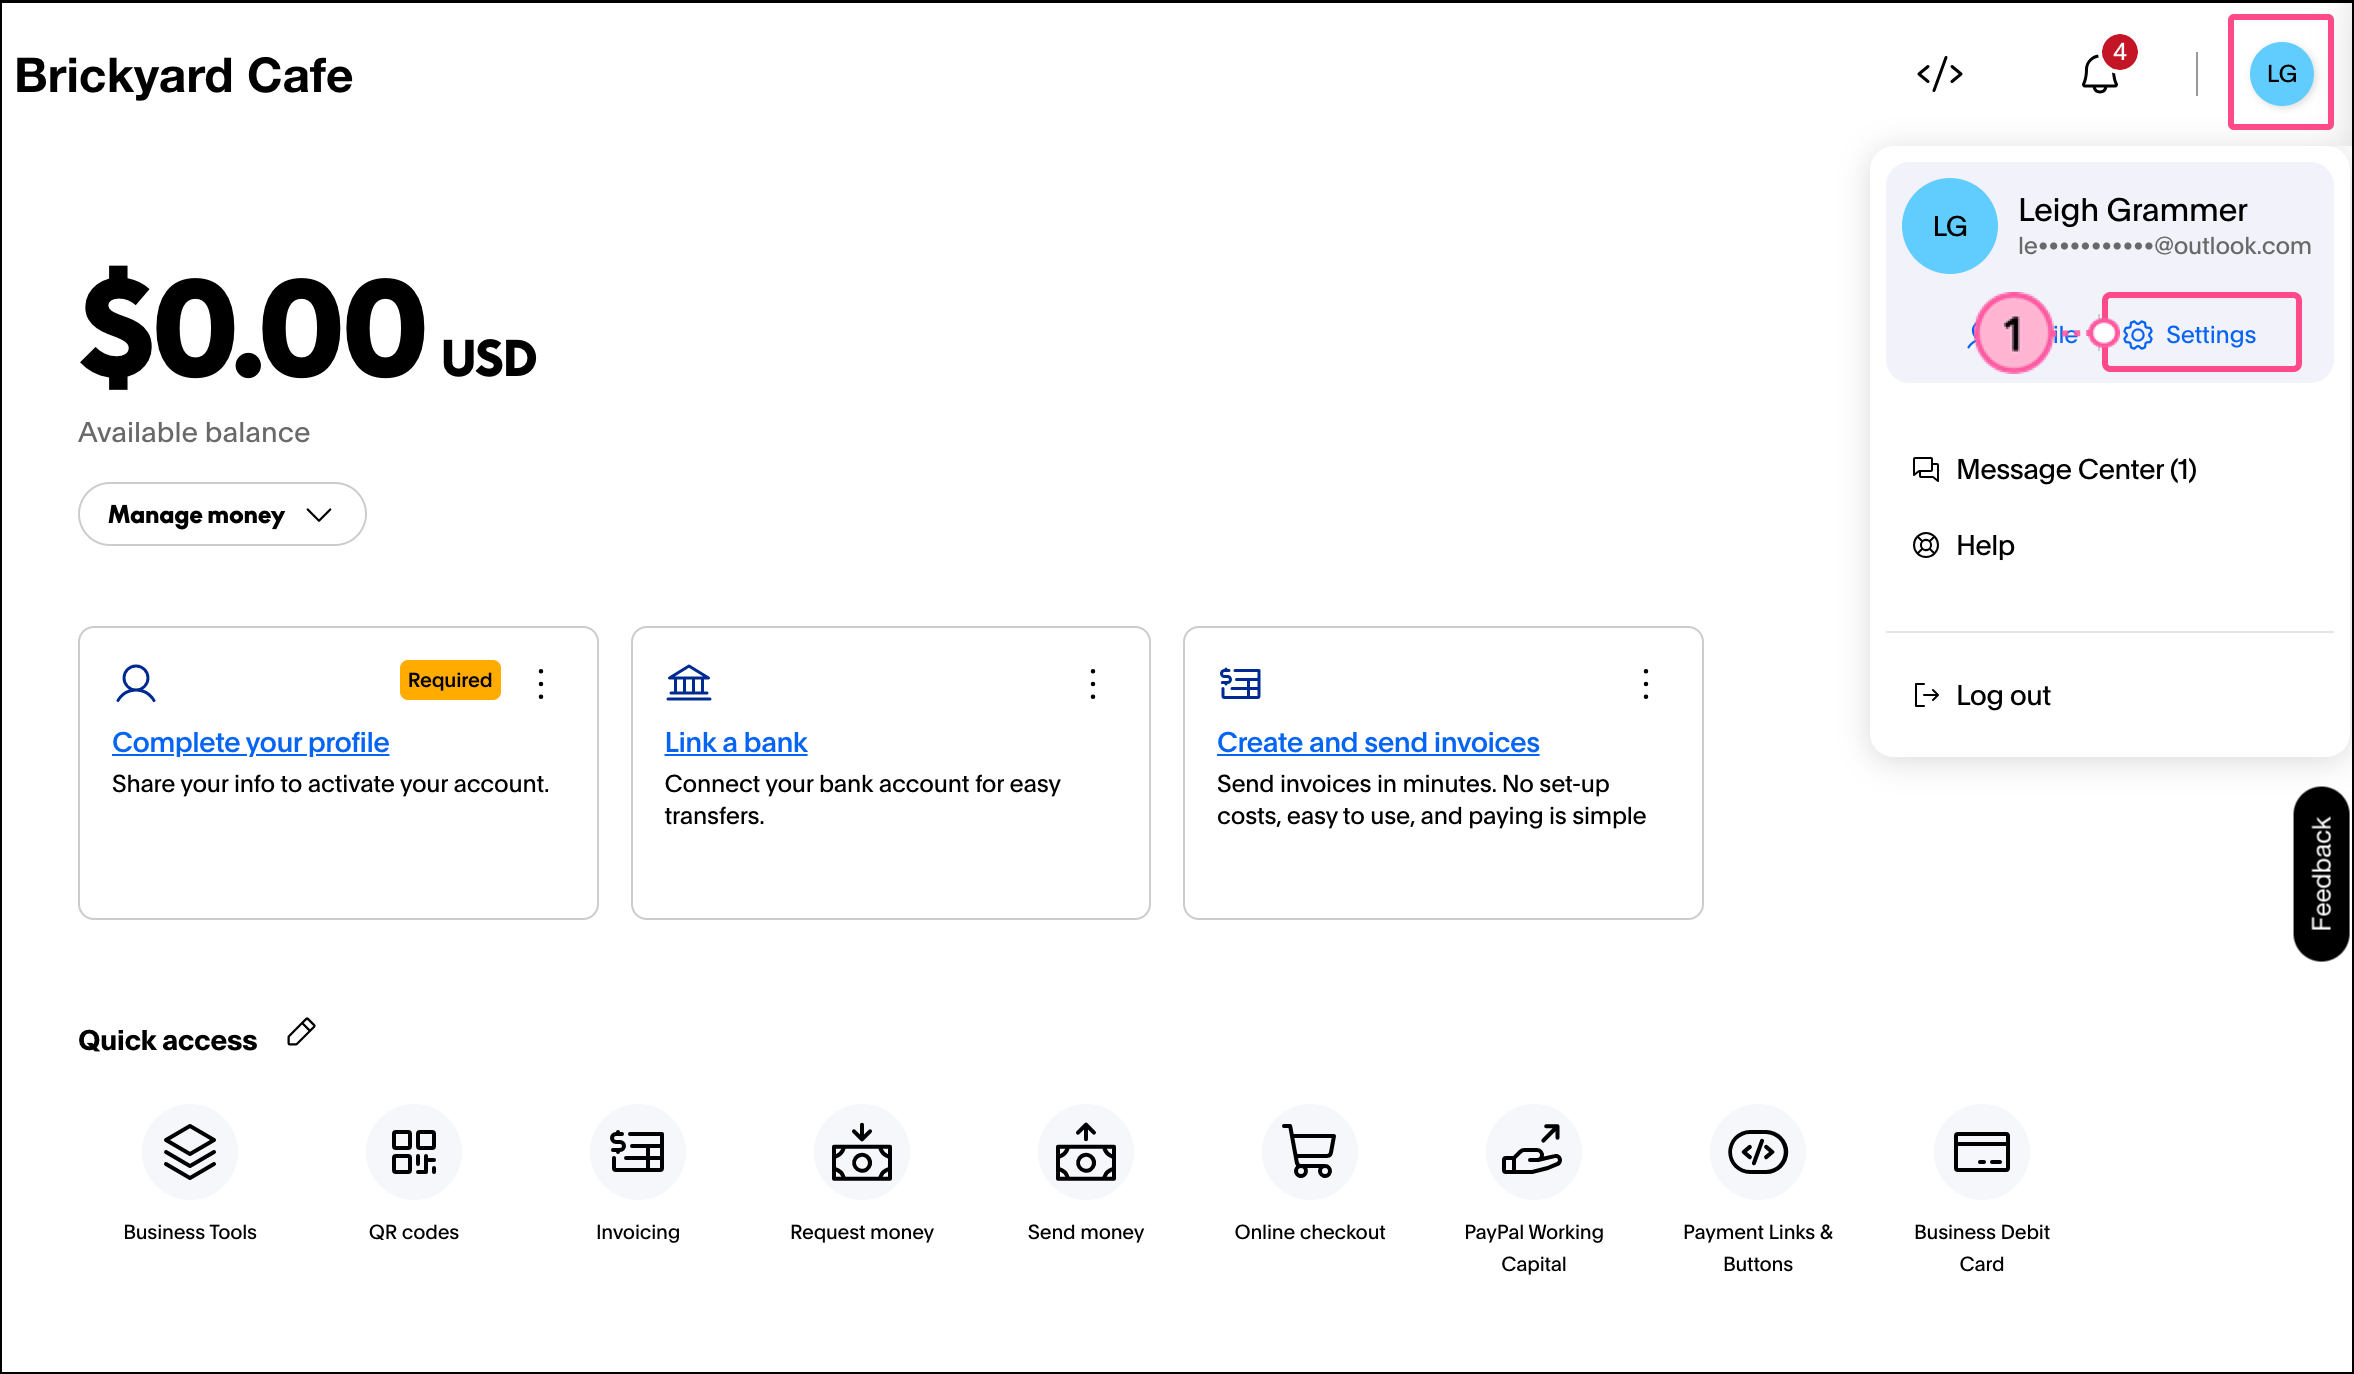Open notifications bell with 4 alerts
Image resolution: width=2354 pixels, height=1374 pixels.
tap(2100, 72)
